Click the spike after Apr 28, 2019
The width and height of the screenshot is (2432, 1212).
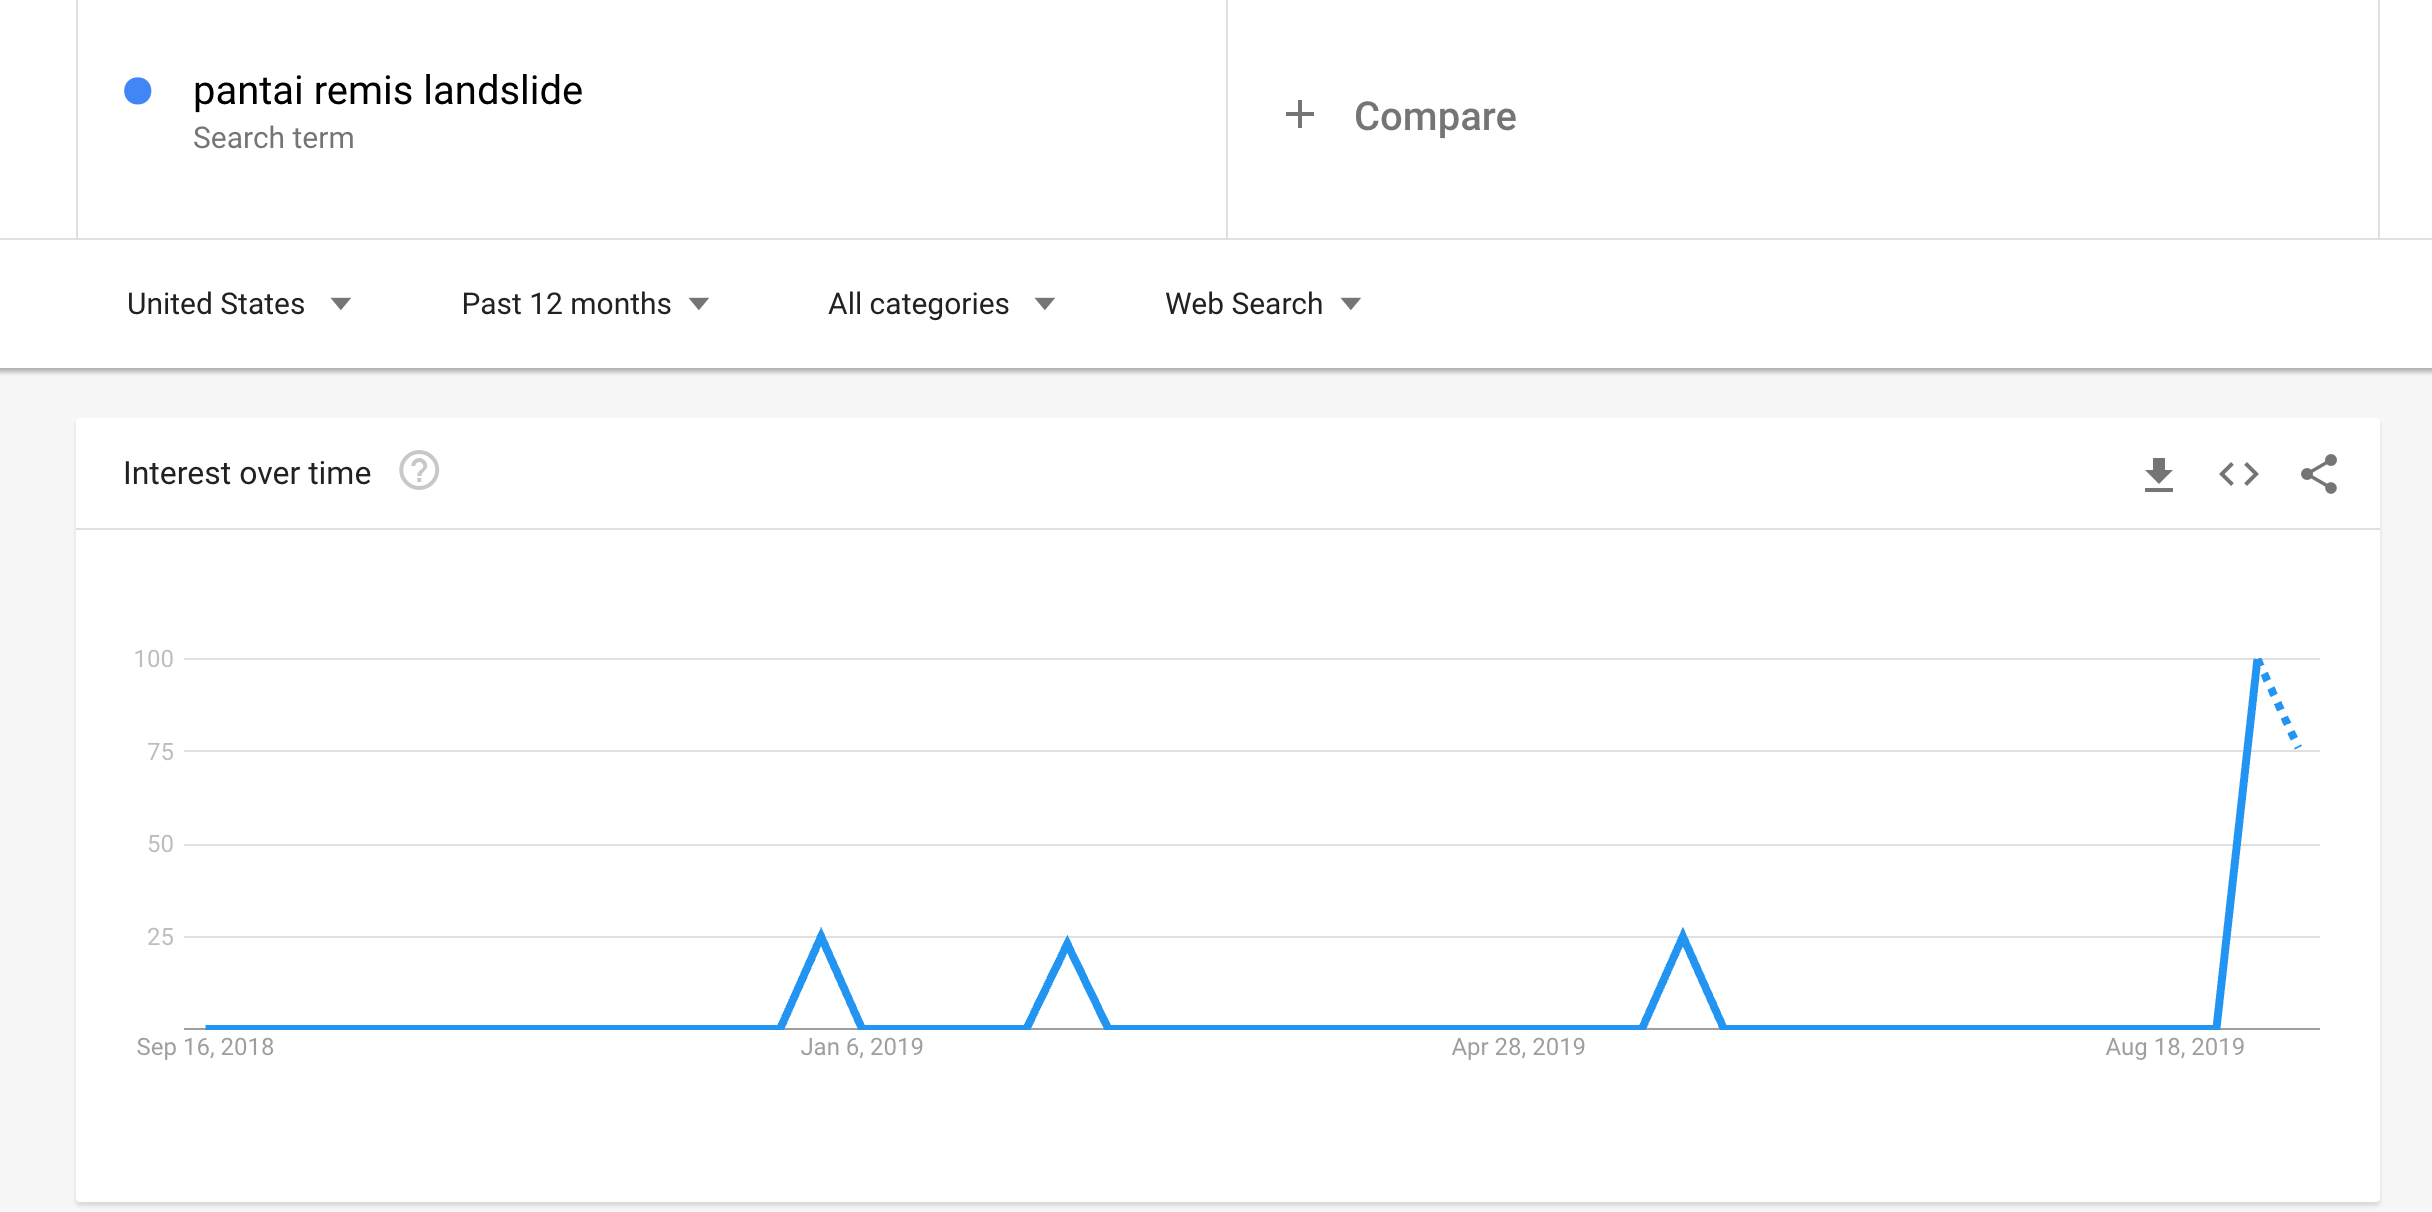click(1683, 934)
